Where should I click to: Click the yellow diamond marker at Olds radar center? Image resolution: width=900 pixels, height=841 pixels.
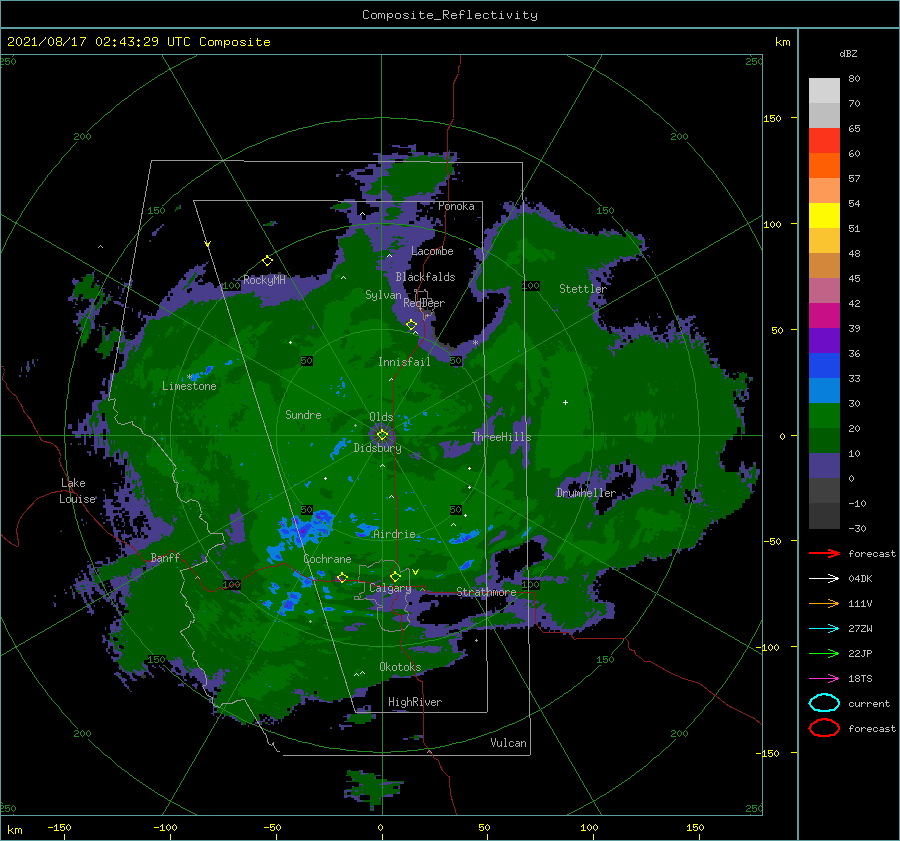click(x=382, y=435)
